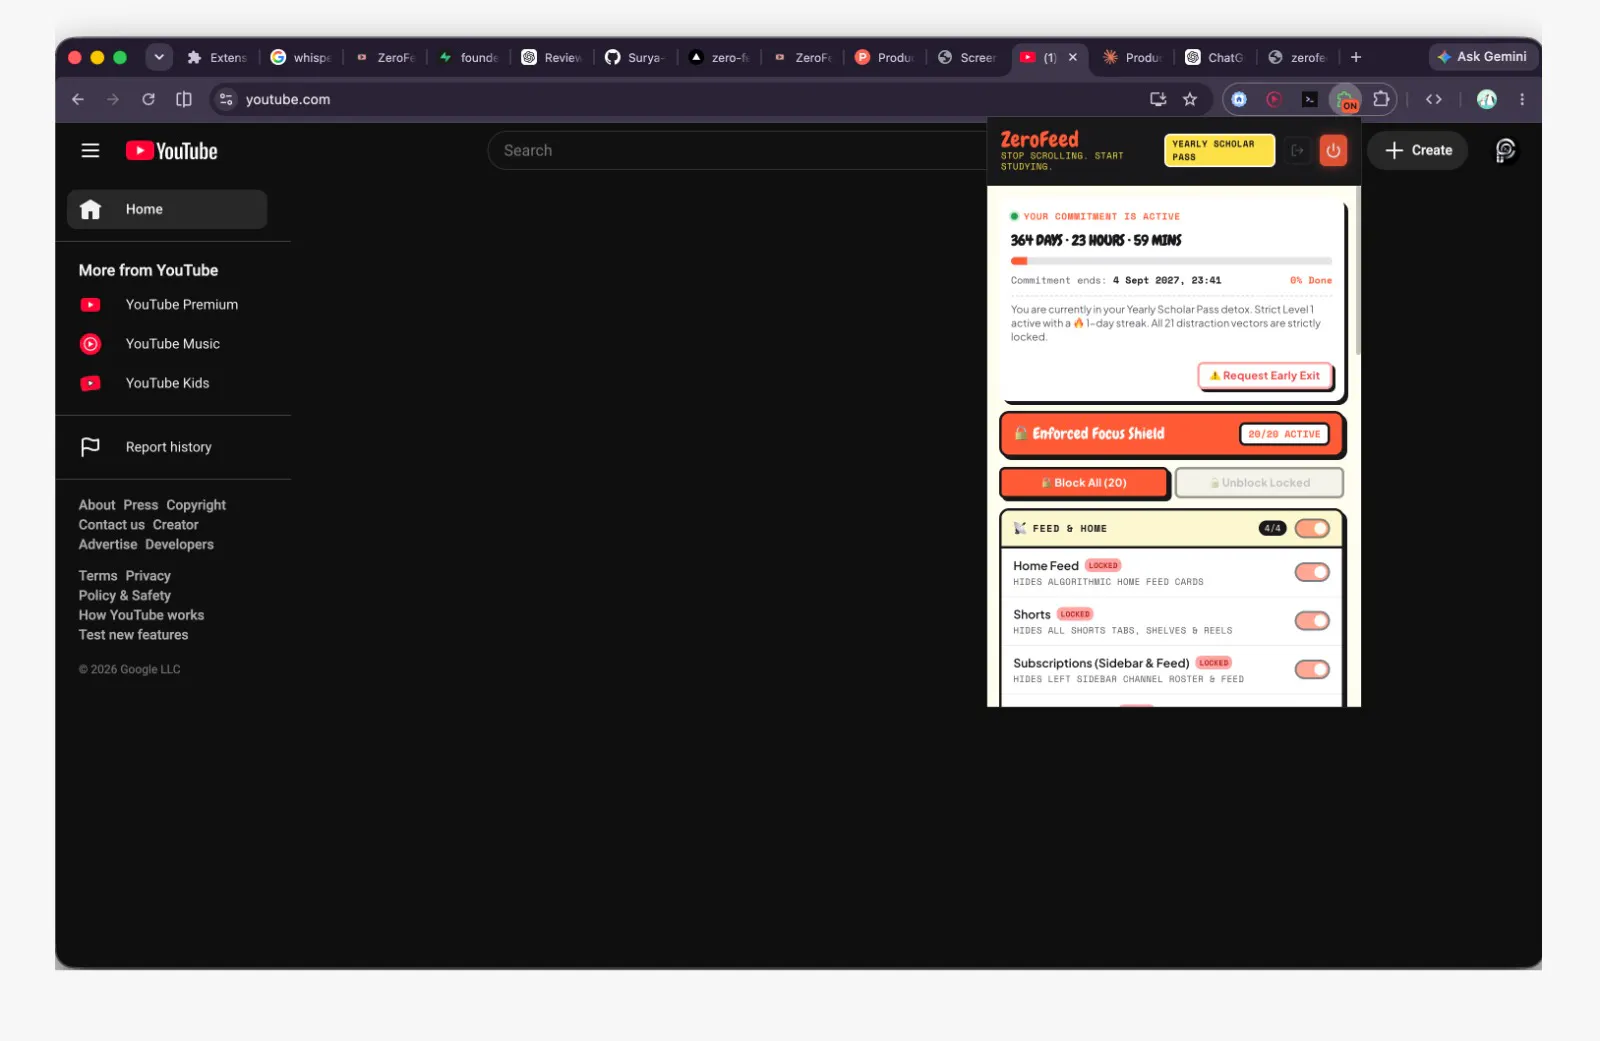The width and height of the screenshot is (1600, 1041).
Task: Click the ZeroFeed extension icon marked ON
Action: coord(1345,99)
